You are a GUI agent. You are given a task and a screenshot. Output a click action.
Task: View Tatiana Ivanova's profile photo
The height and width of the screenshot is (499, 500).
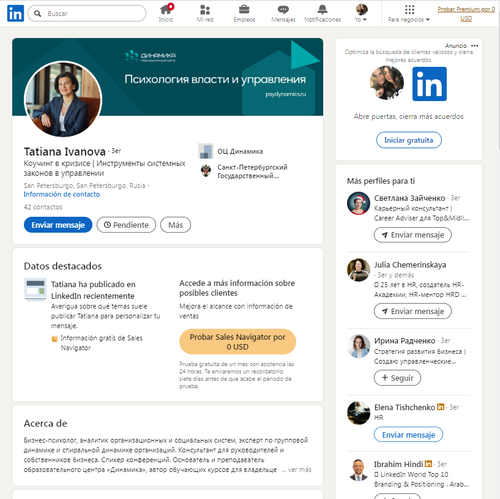click(63, 99)
